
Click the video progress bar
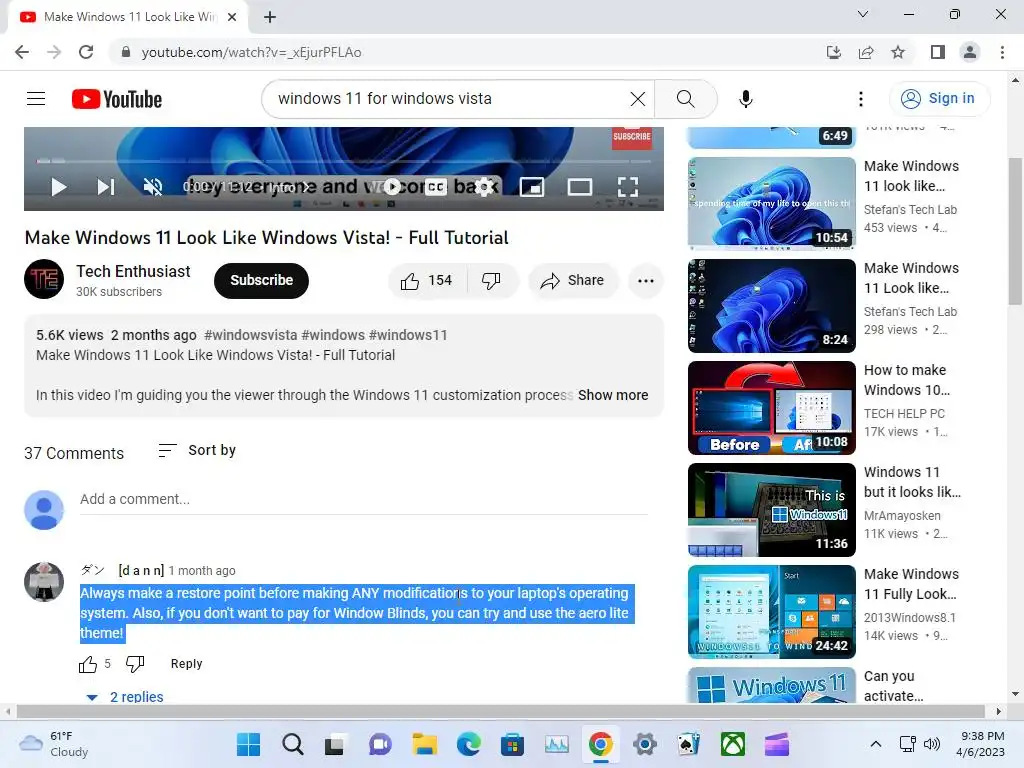pos(344,160)
